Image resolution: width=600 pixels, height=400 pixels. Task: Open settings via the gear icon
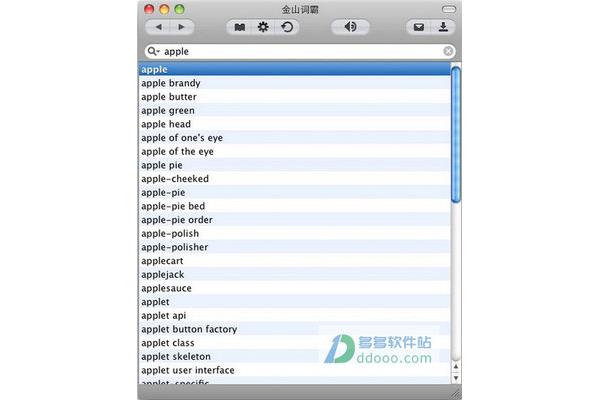[263, 27]
